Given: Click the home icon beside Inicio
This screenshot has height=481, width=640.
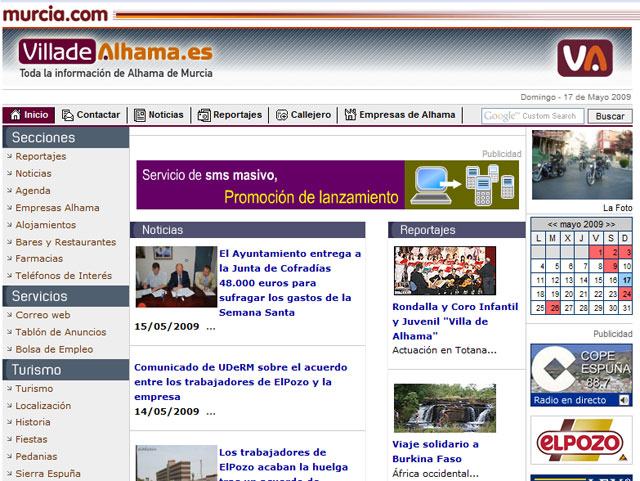Looking at the screenshot, I should click(x=13, y=115).
